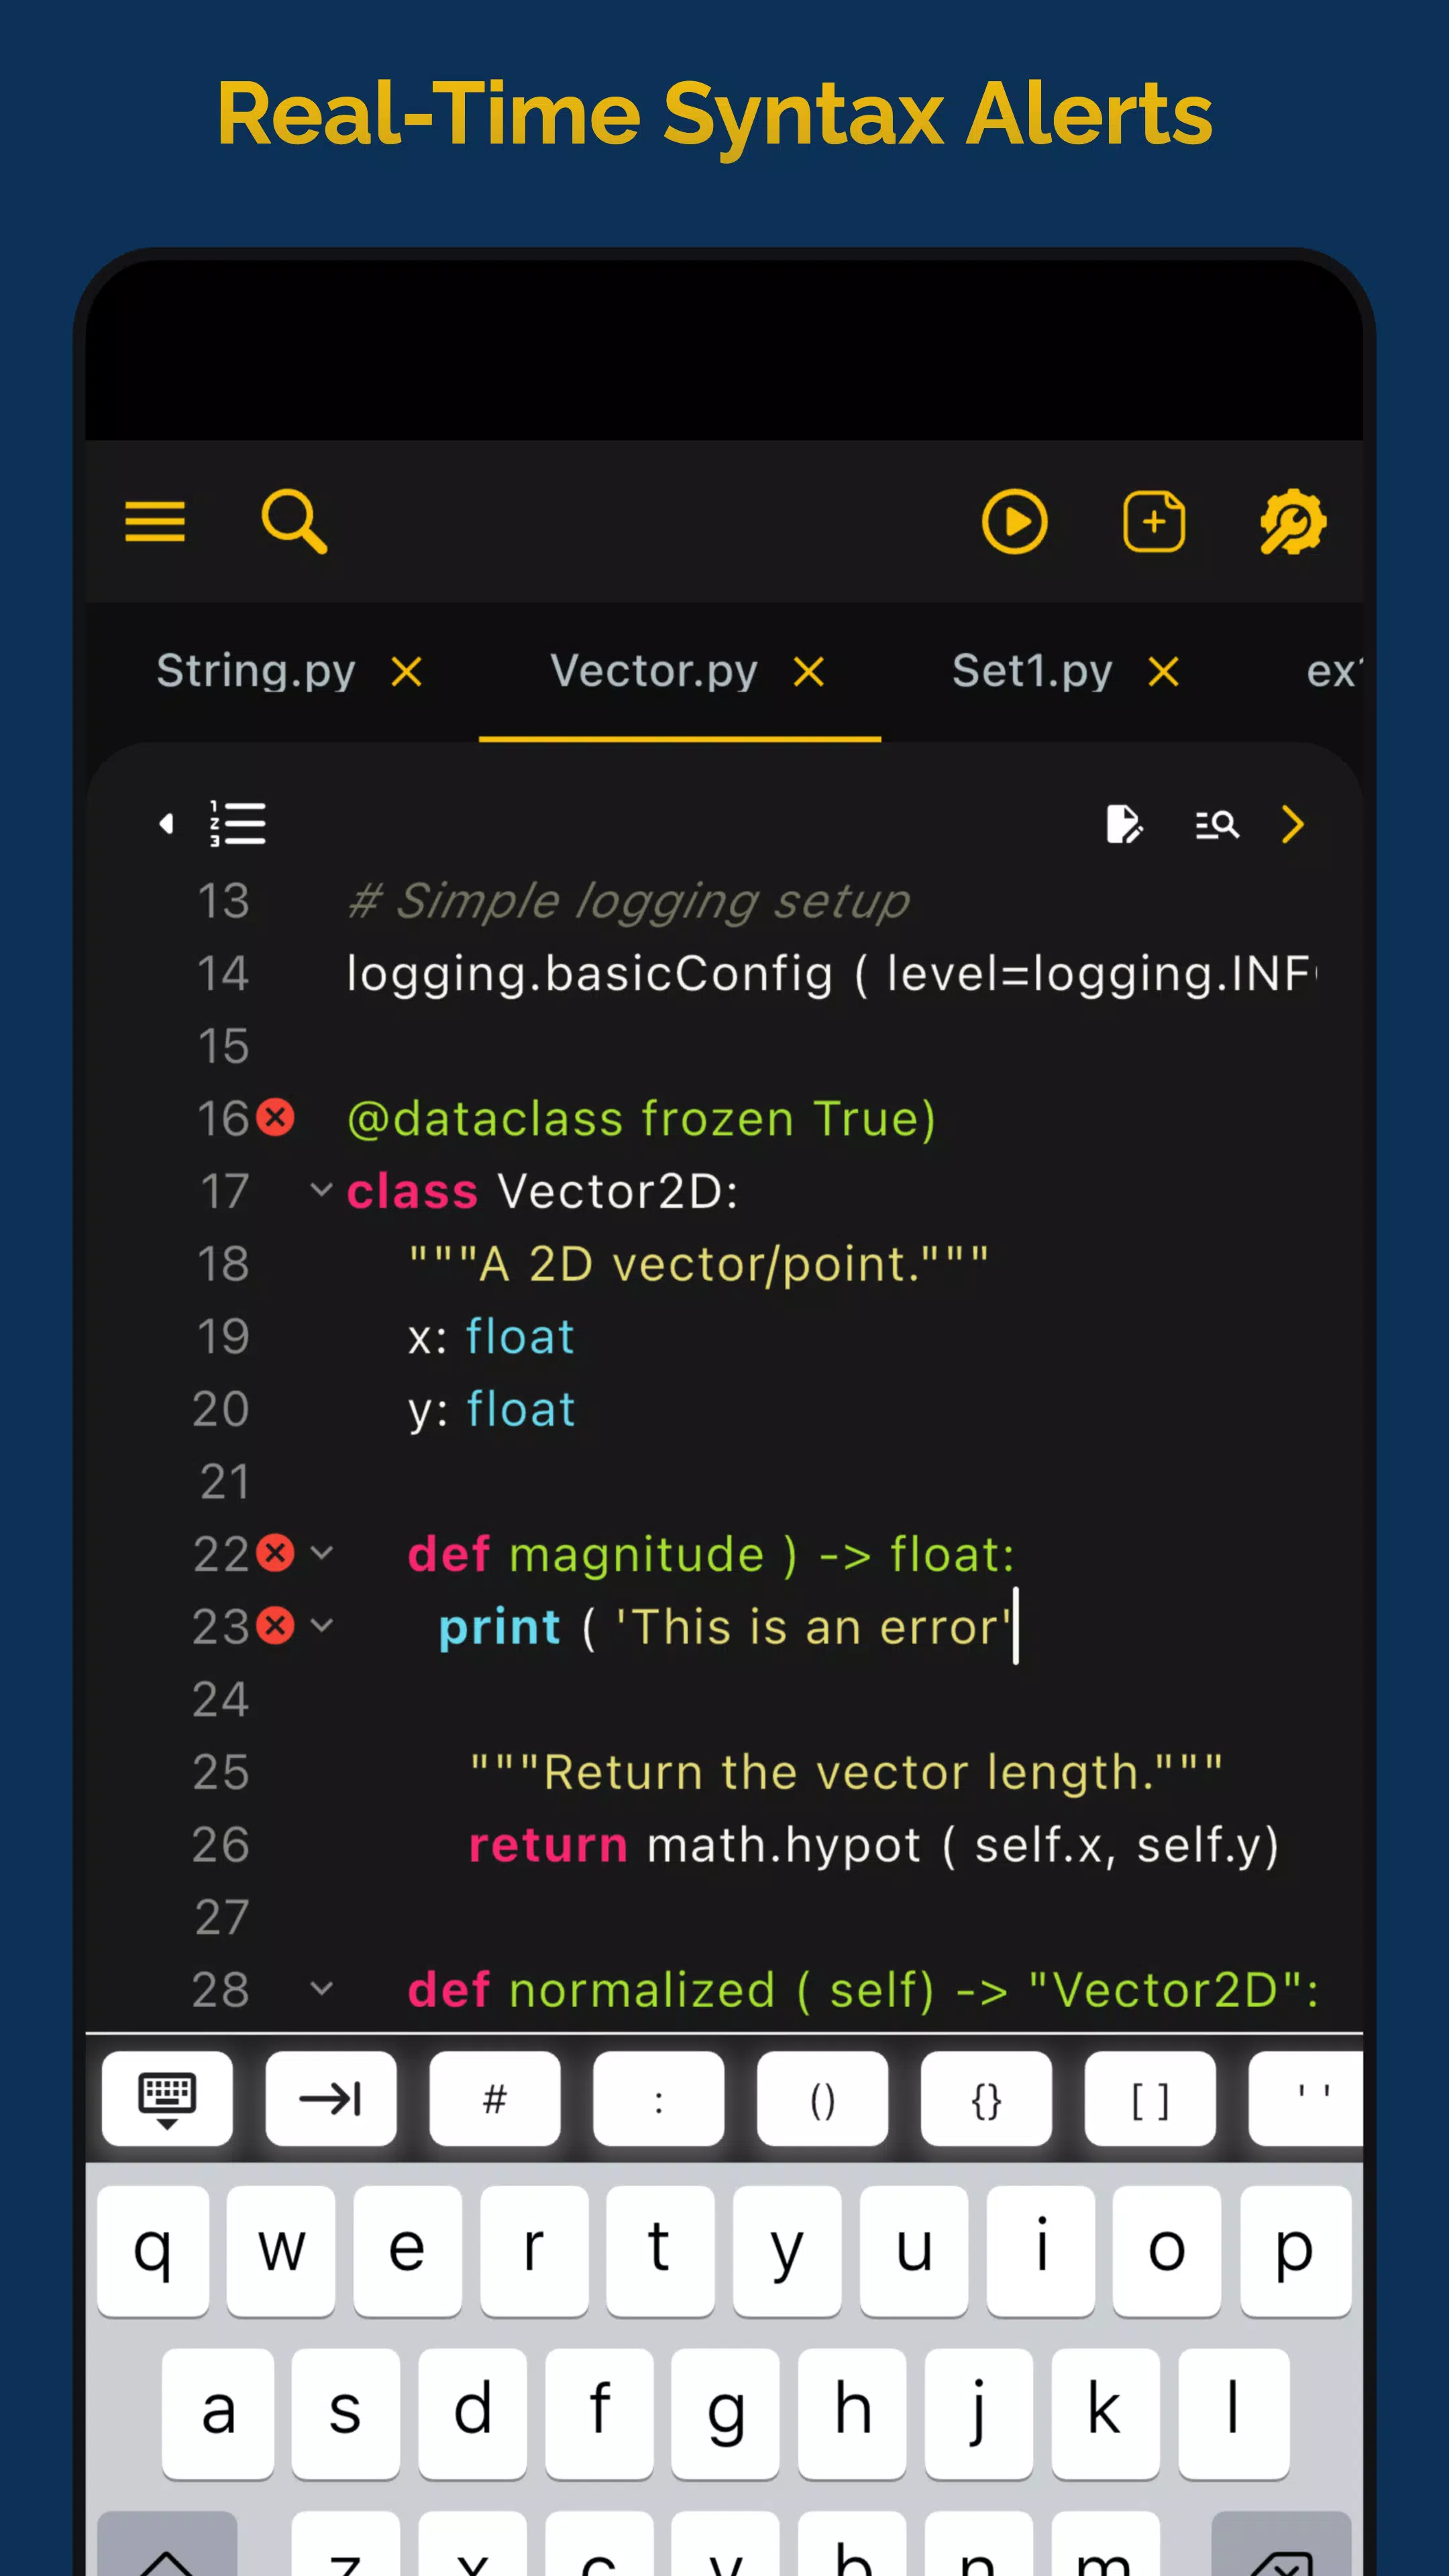This screenshot has width=1449, height=2576.
Task: Toggle the numbered outline list icon
Action: pos(238,824)
